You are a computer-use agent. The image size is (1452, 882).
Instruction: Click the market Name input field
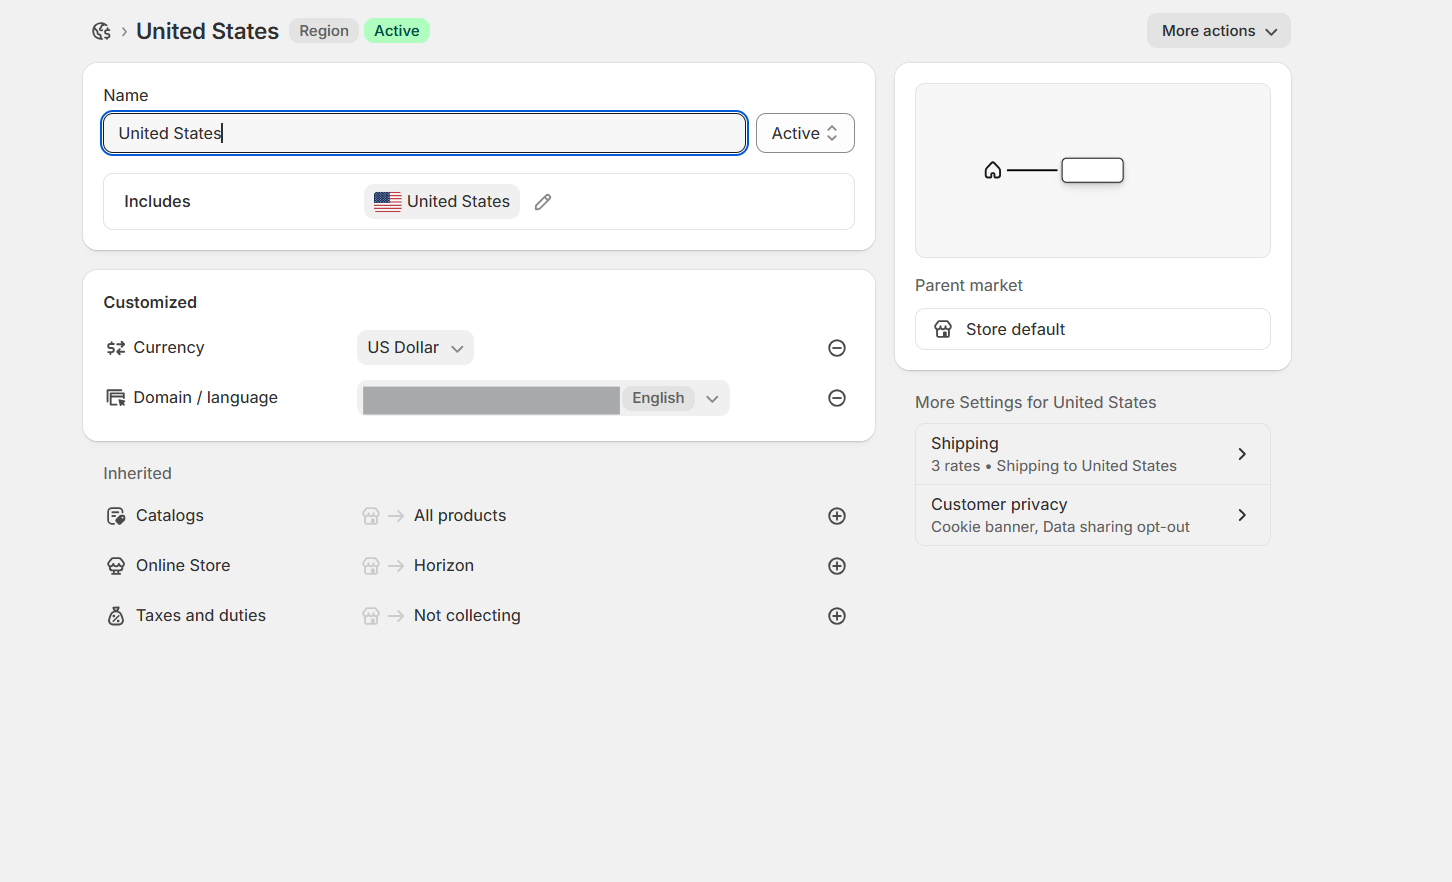point(424,133)
